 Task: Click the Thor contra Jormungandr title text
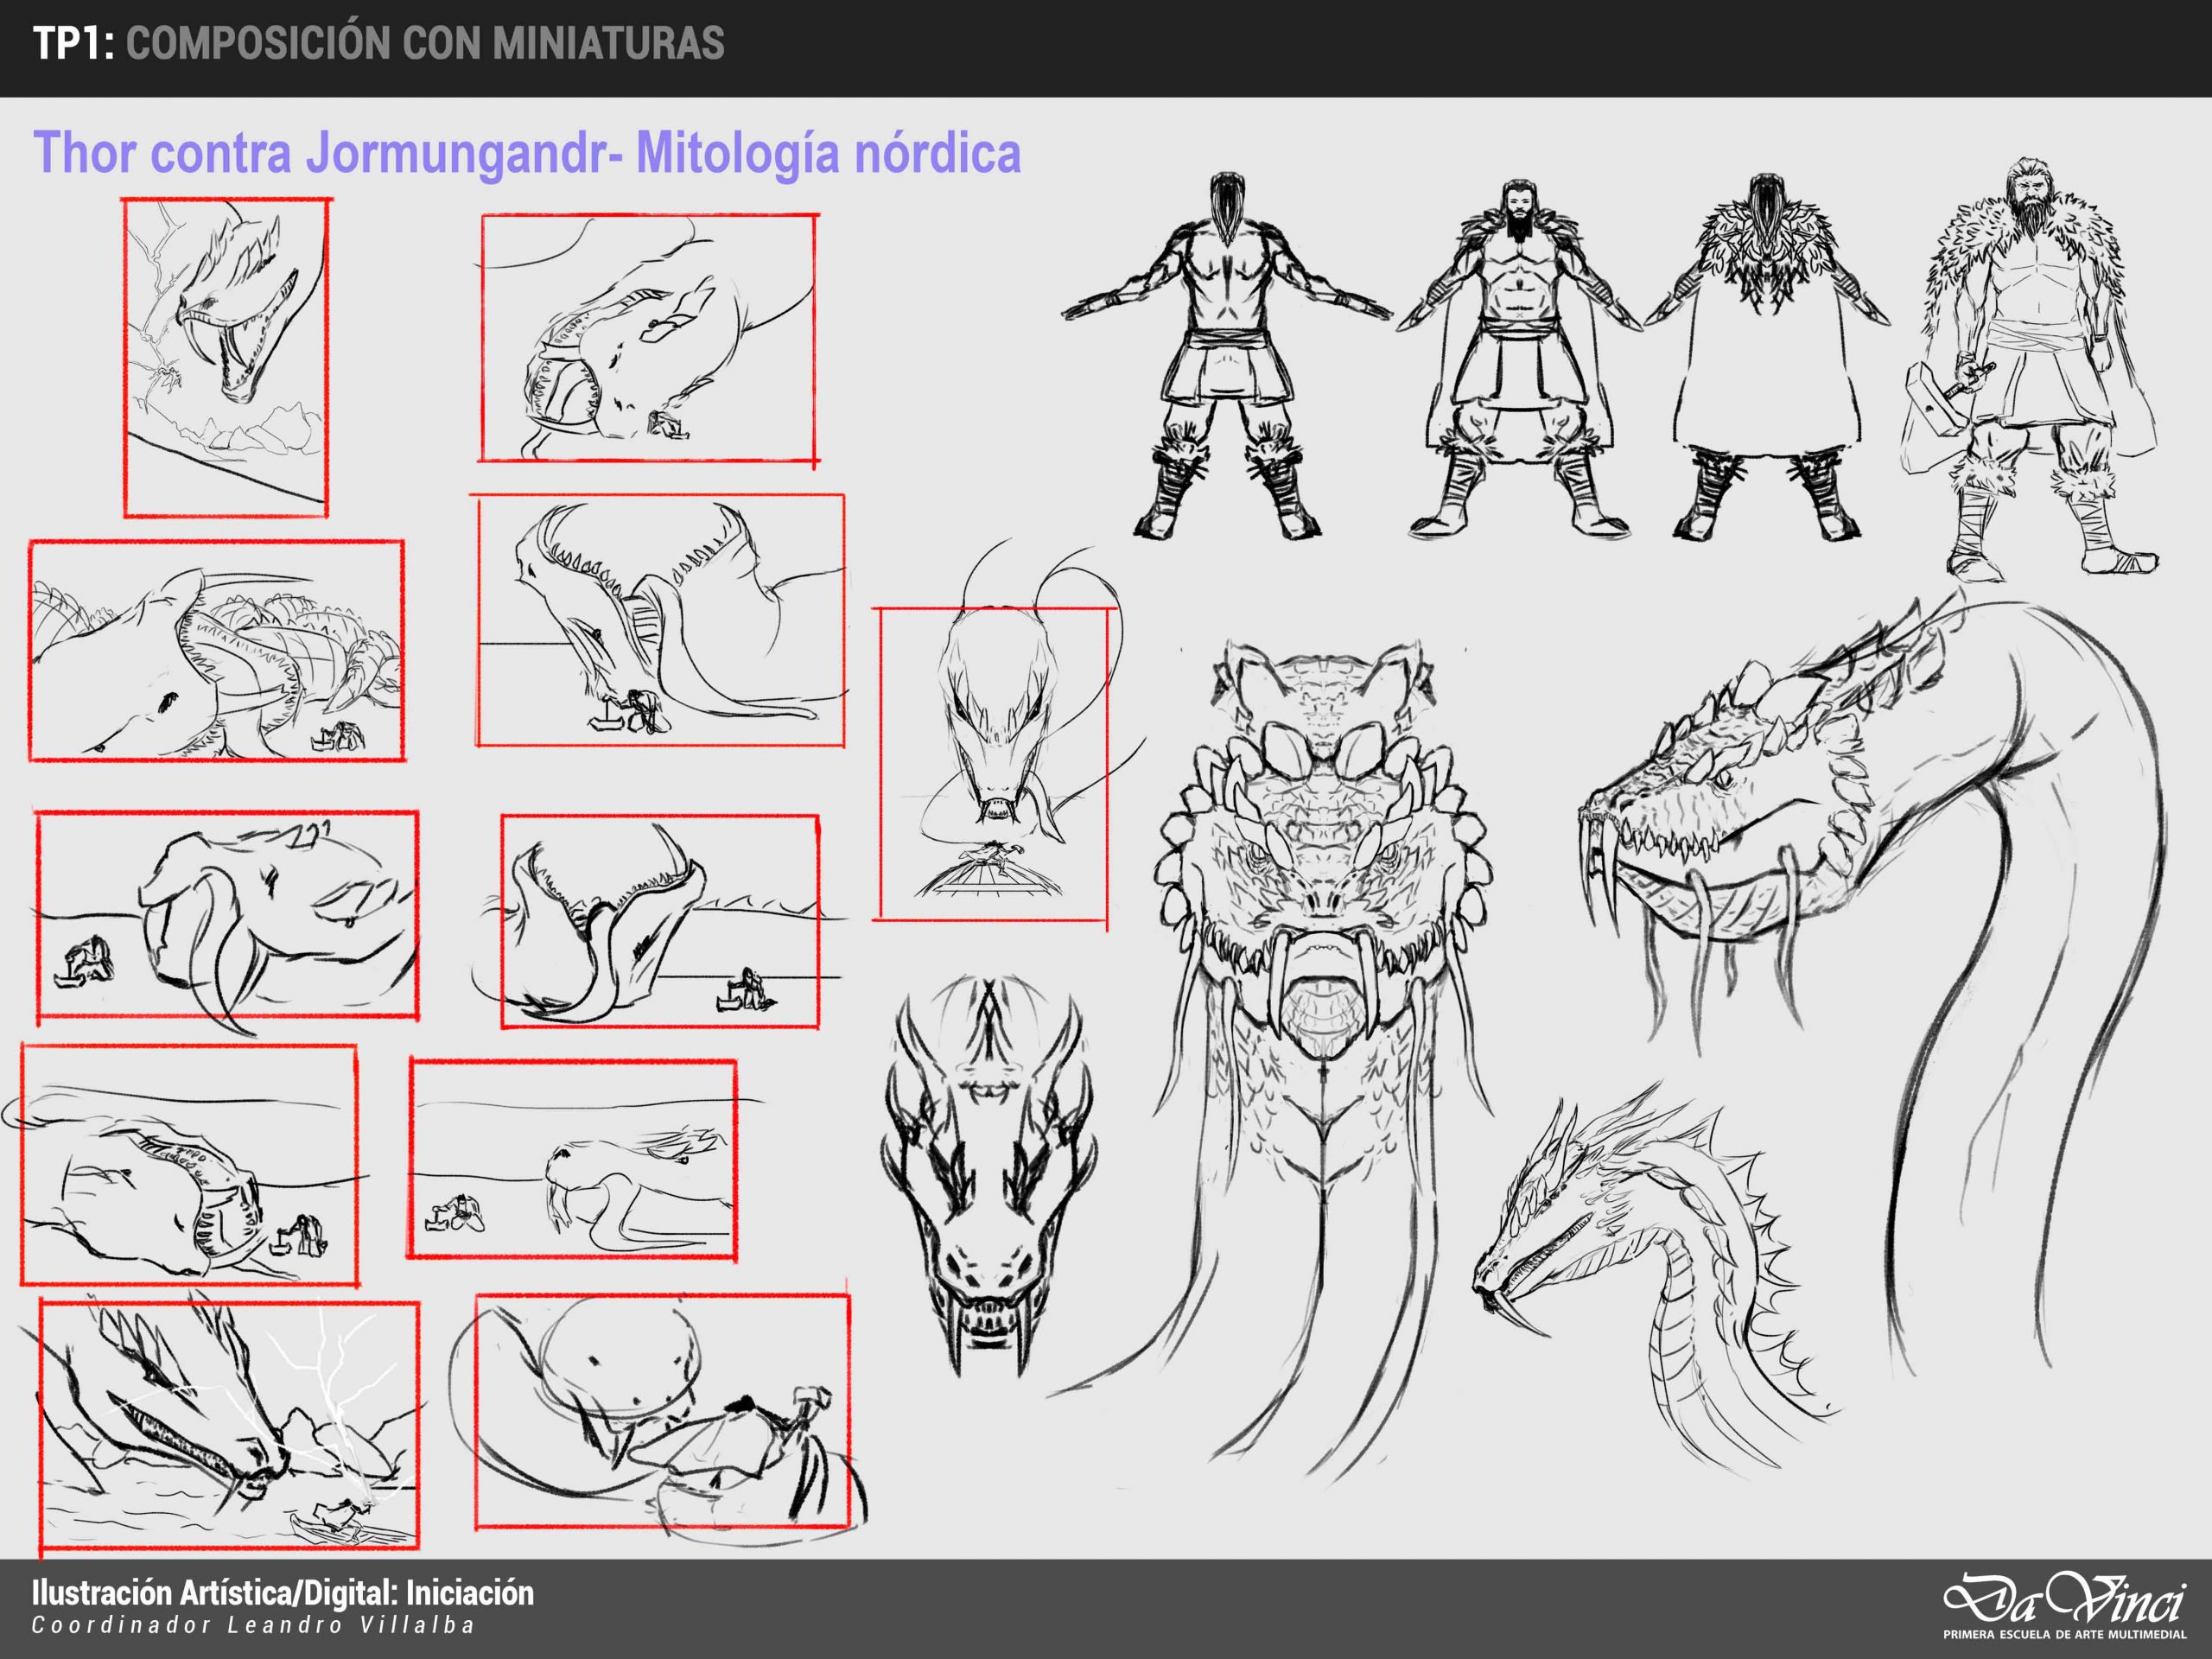pos(527,153)
